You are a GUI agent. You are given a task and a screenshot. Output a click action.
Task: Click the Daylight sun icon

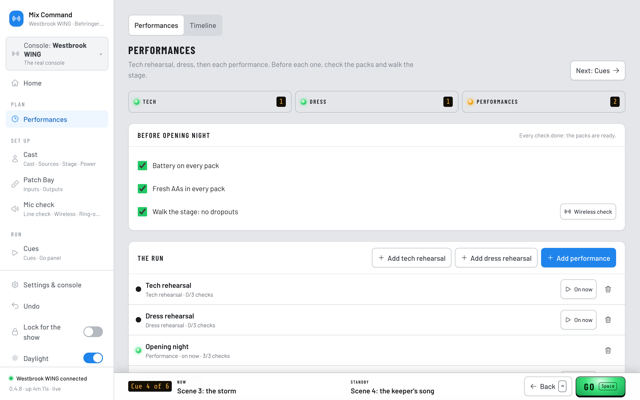(x=15, y=358)
